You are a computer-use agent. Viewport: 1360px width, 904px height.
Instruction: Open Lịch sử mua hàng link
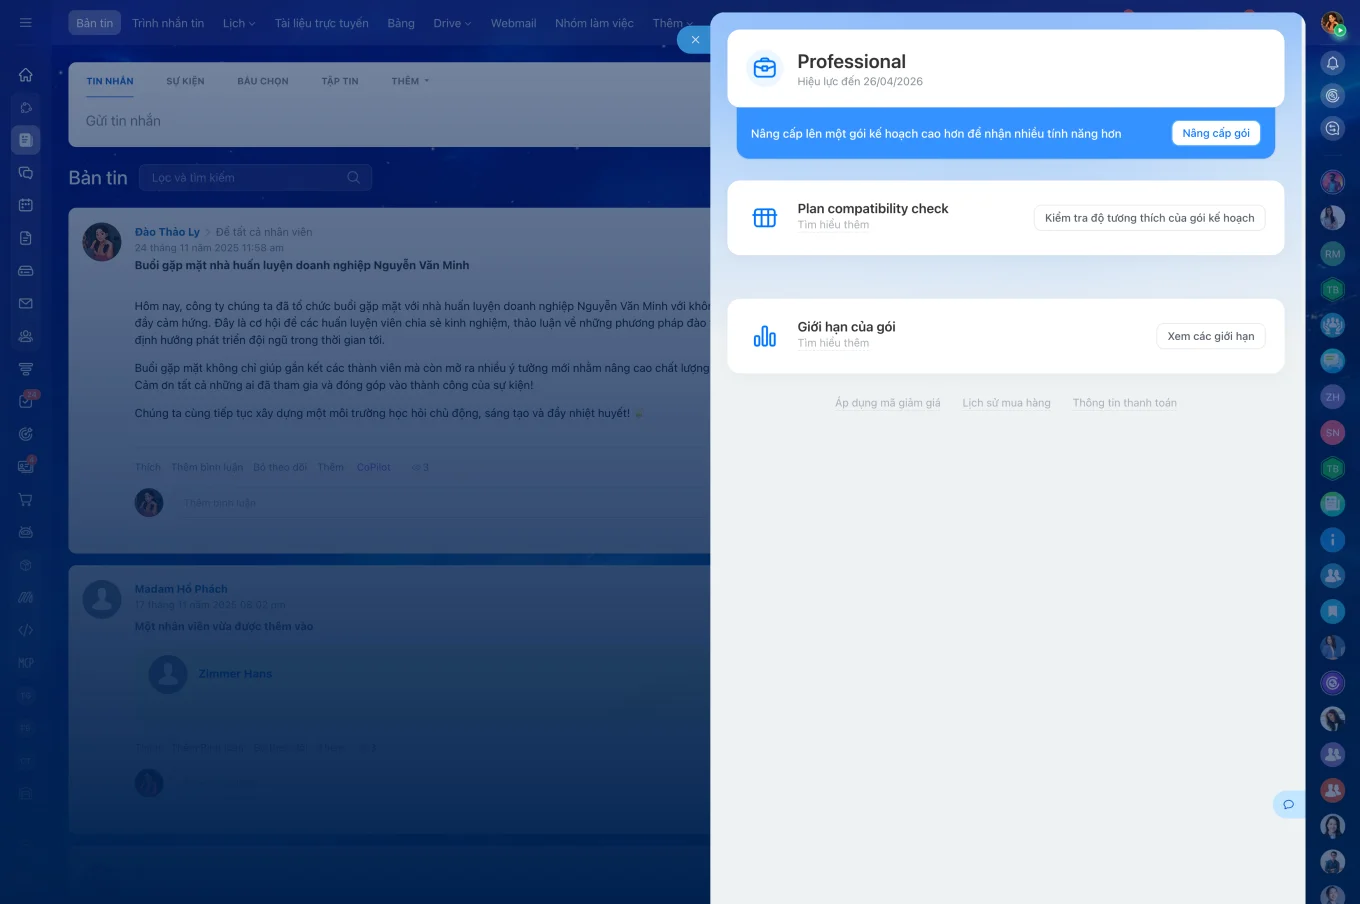(1006, 403)
